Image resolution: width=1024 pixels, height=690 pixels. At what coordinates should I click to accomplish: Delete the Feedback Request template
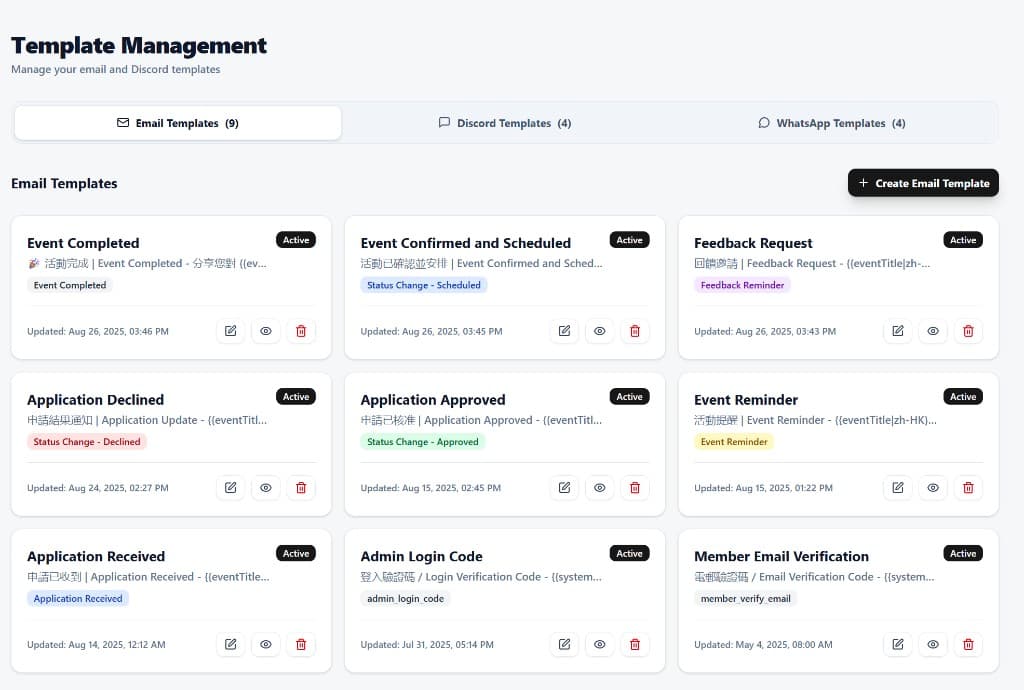click(x=968, y=331)
